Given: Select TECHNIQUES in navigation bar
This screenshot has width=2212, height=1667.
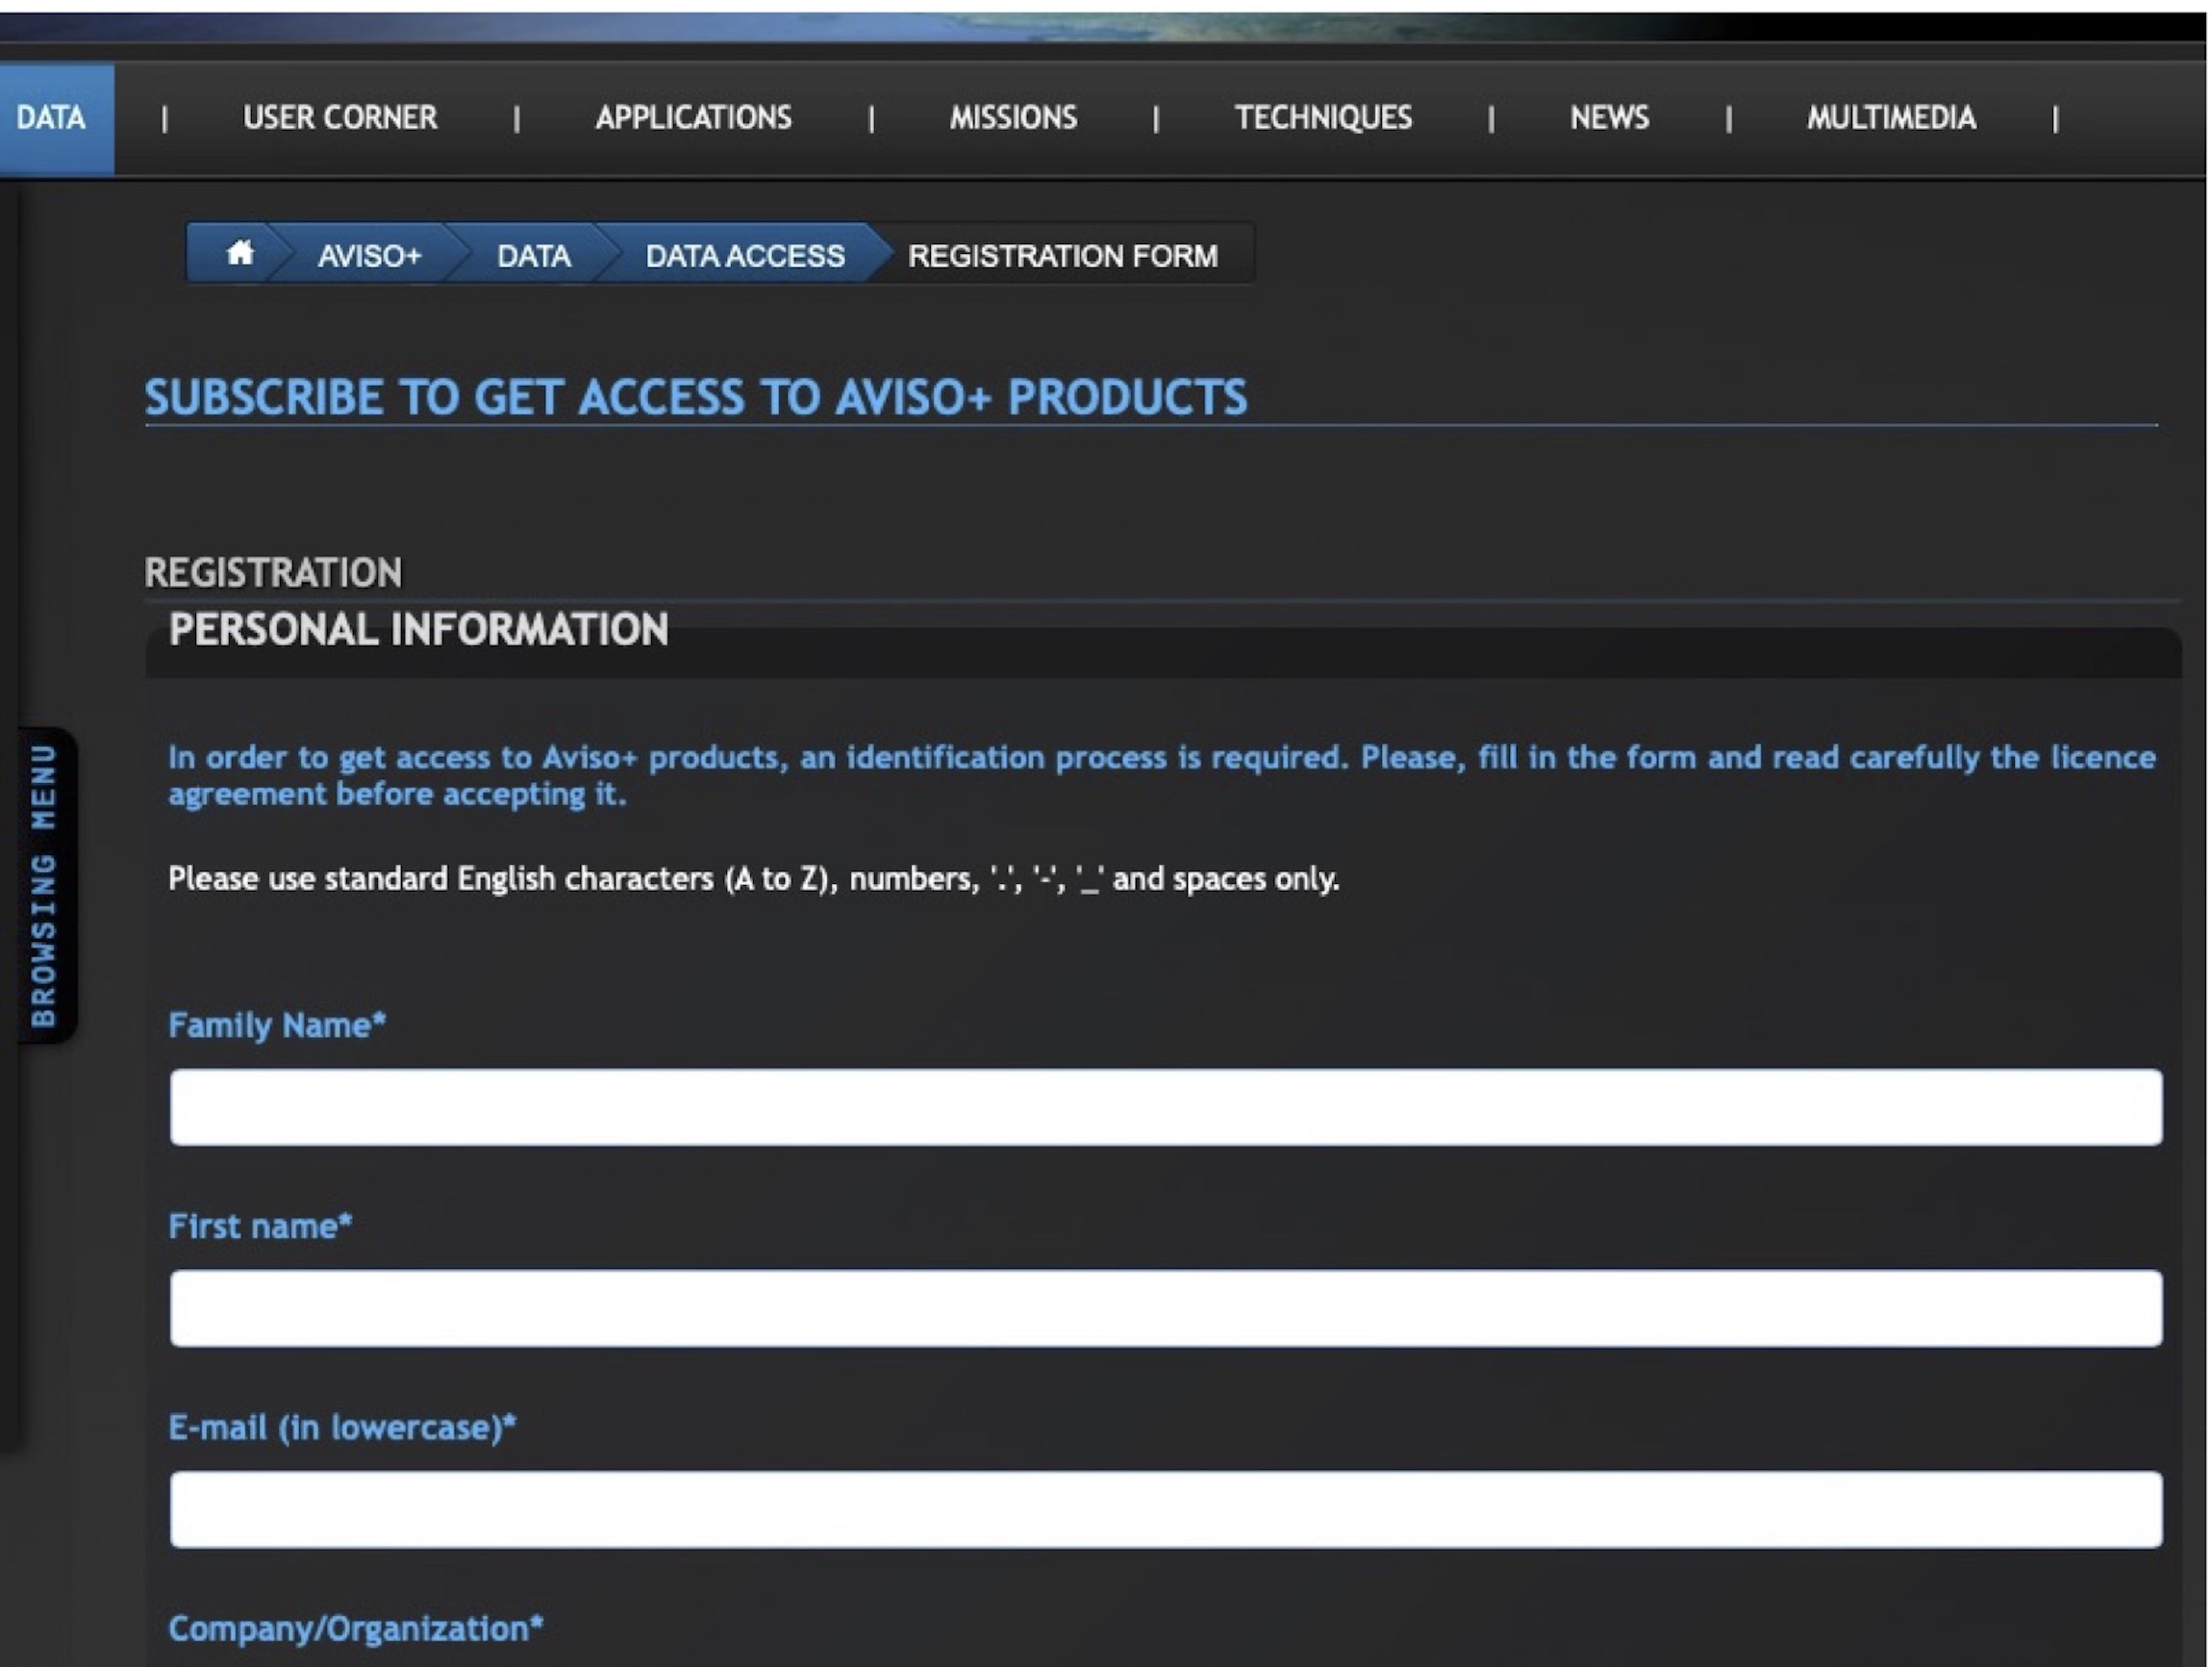Looking at the screenshot, I should pos(1323,118).
